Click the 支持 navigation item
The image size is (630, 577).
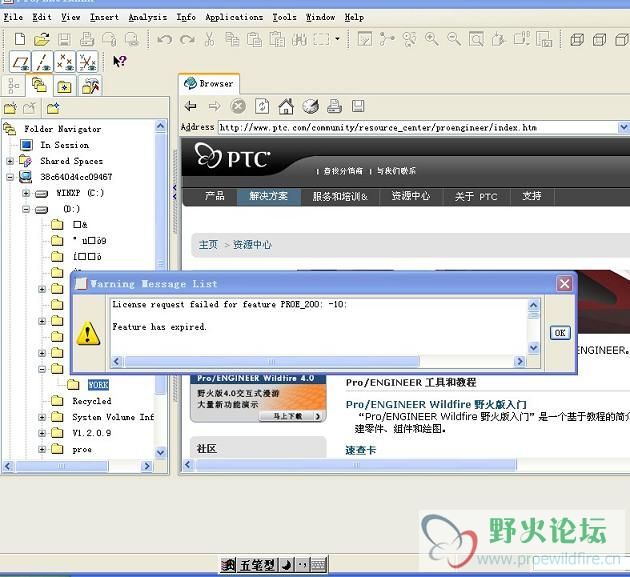[532, 196]
